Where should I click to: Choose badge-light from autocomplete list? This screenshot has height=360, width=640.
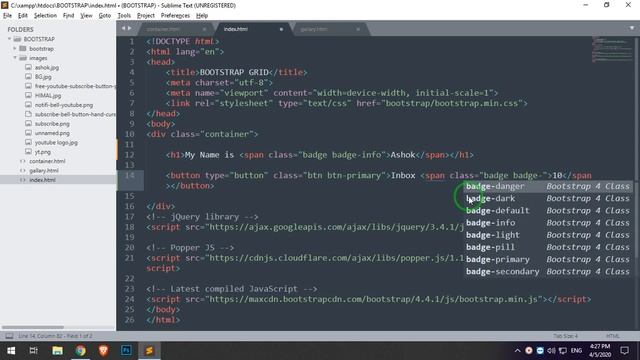548,235
